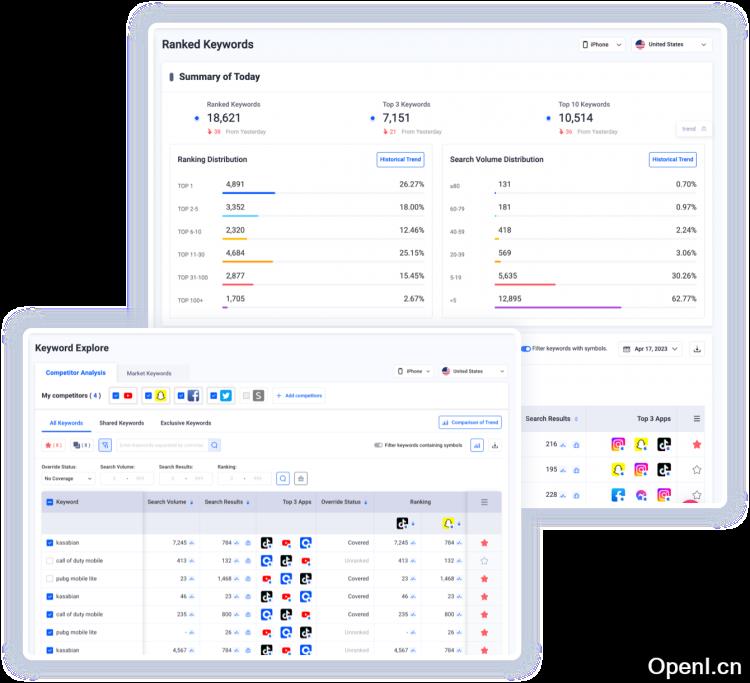750x683 pixels.
Task: Open the column settings menu in Keyword Explore table
Action: [484, 502]
